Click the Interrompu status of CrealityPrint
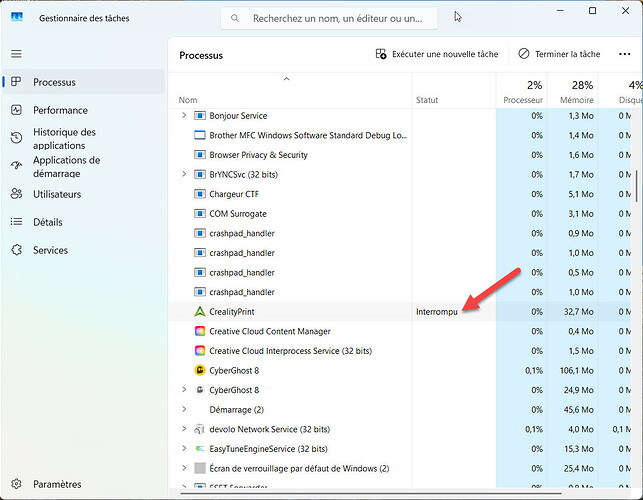This screenshot has height=500, width=643. (437, 312)
